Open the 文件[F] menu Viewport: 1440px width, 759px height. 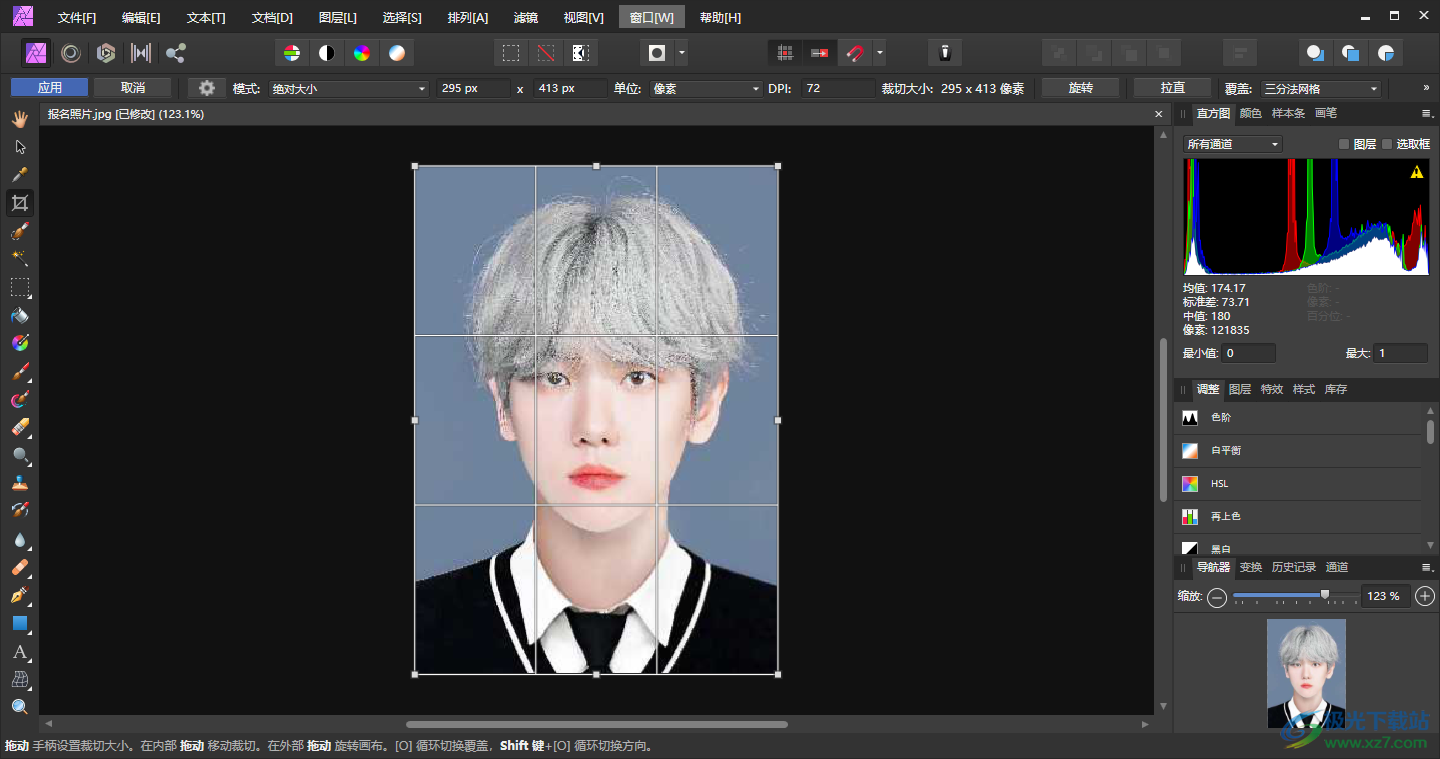(77, 18)
